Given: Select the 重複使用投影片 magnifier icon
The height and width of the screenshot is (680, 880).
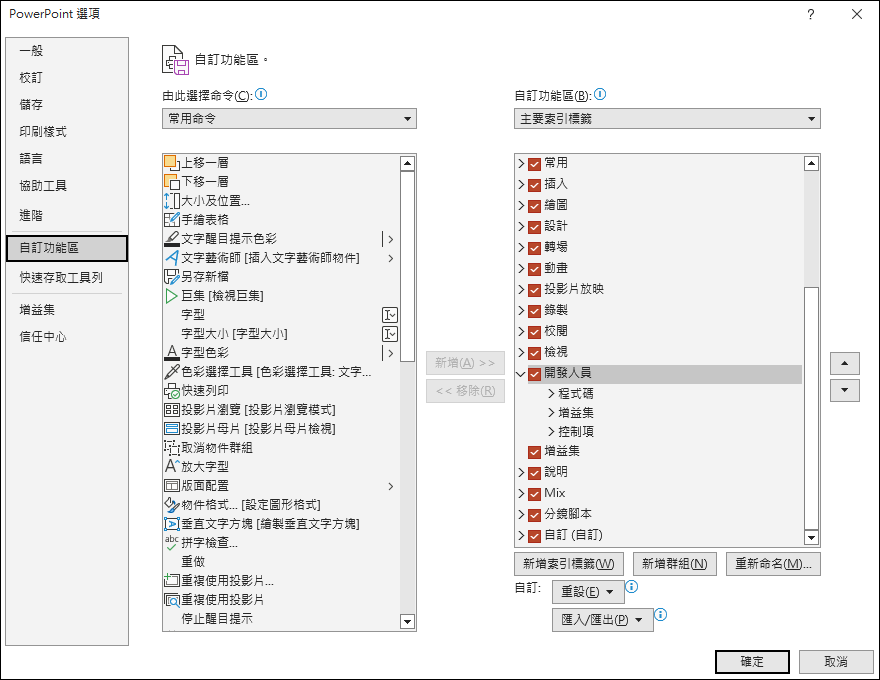Looking at the screenshot, I should click(171, 600).
